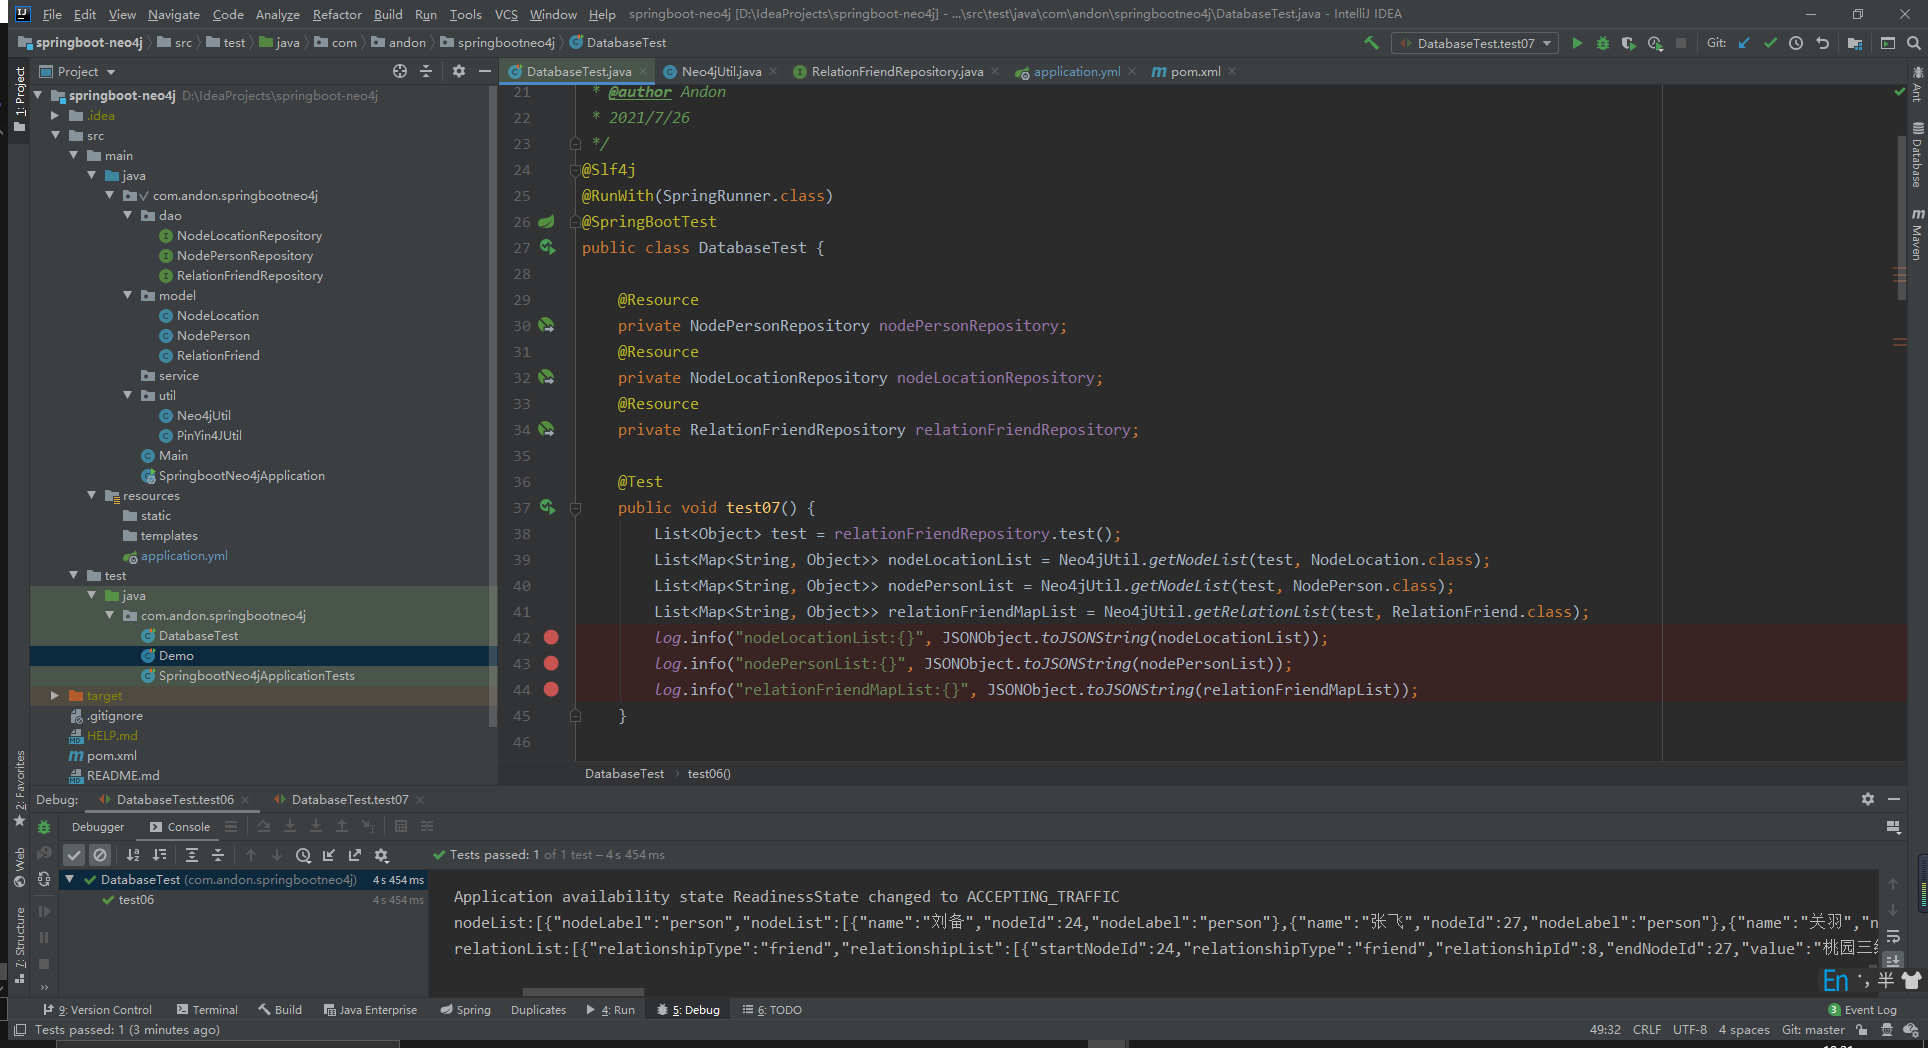The image size is (1928, 1048).
Task: Switch to Debugger tab in Debug panel
Action: coord(98,827)
